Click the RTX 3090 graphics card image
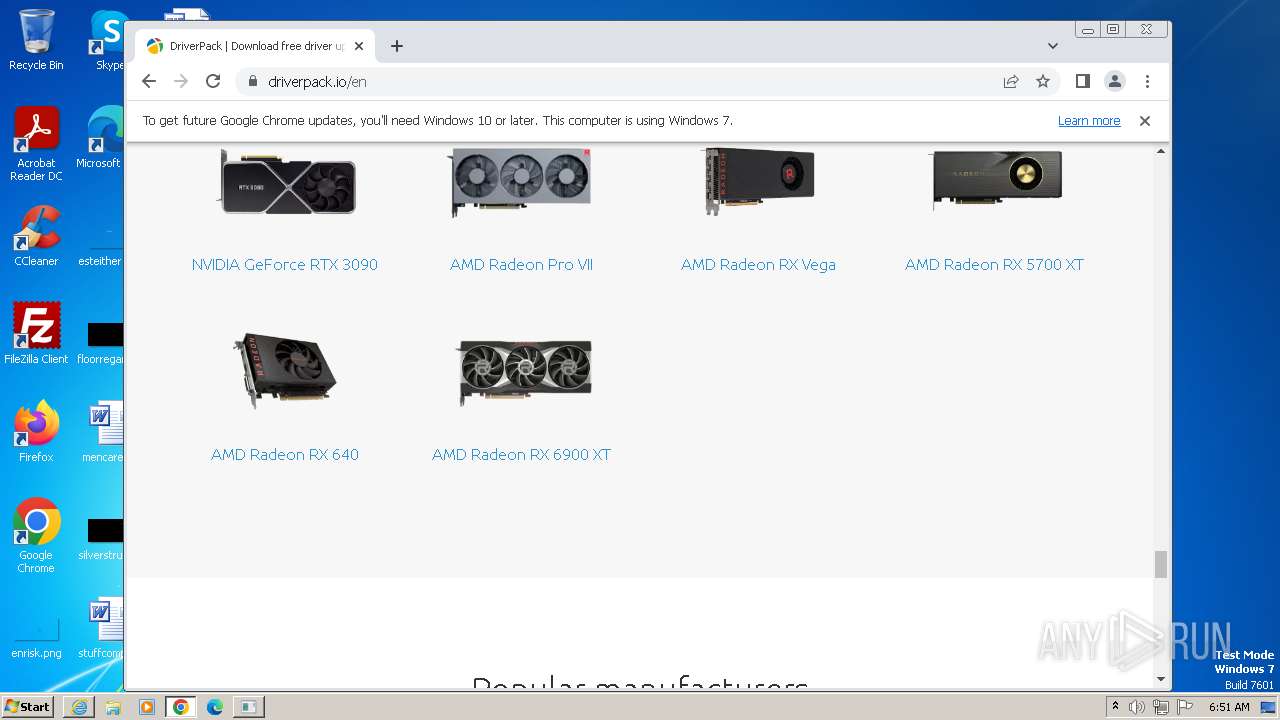Image resolution: width=1280 pixels, height=720 pixels. click(288, 181)
